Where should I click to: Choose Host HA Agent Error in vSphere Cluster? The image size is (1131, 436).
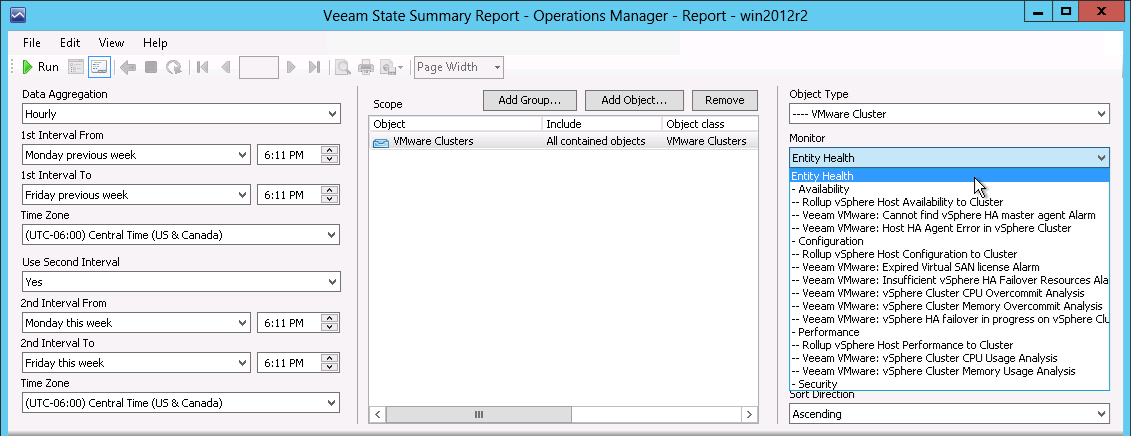coord(949,228)
